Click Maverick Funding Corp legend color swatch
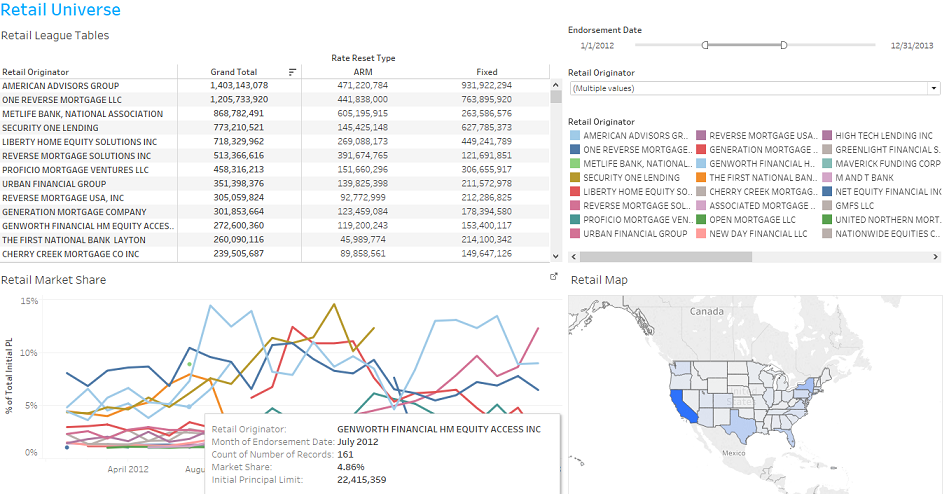949x494 pixels. pos(827,163)
